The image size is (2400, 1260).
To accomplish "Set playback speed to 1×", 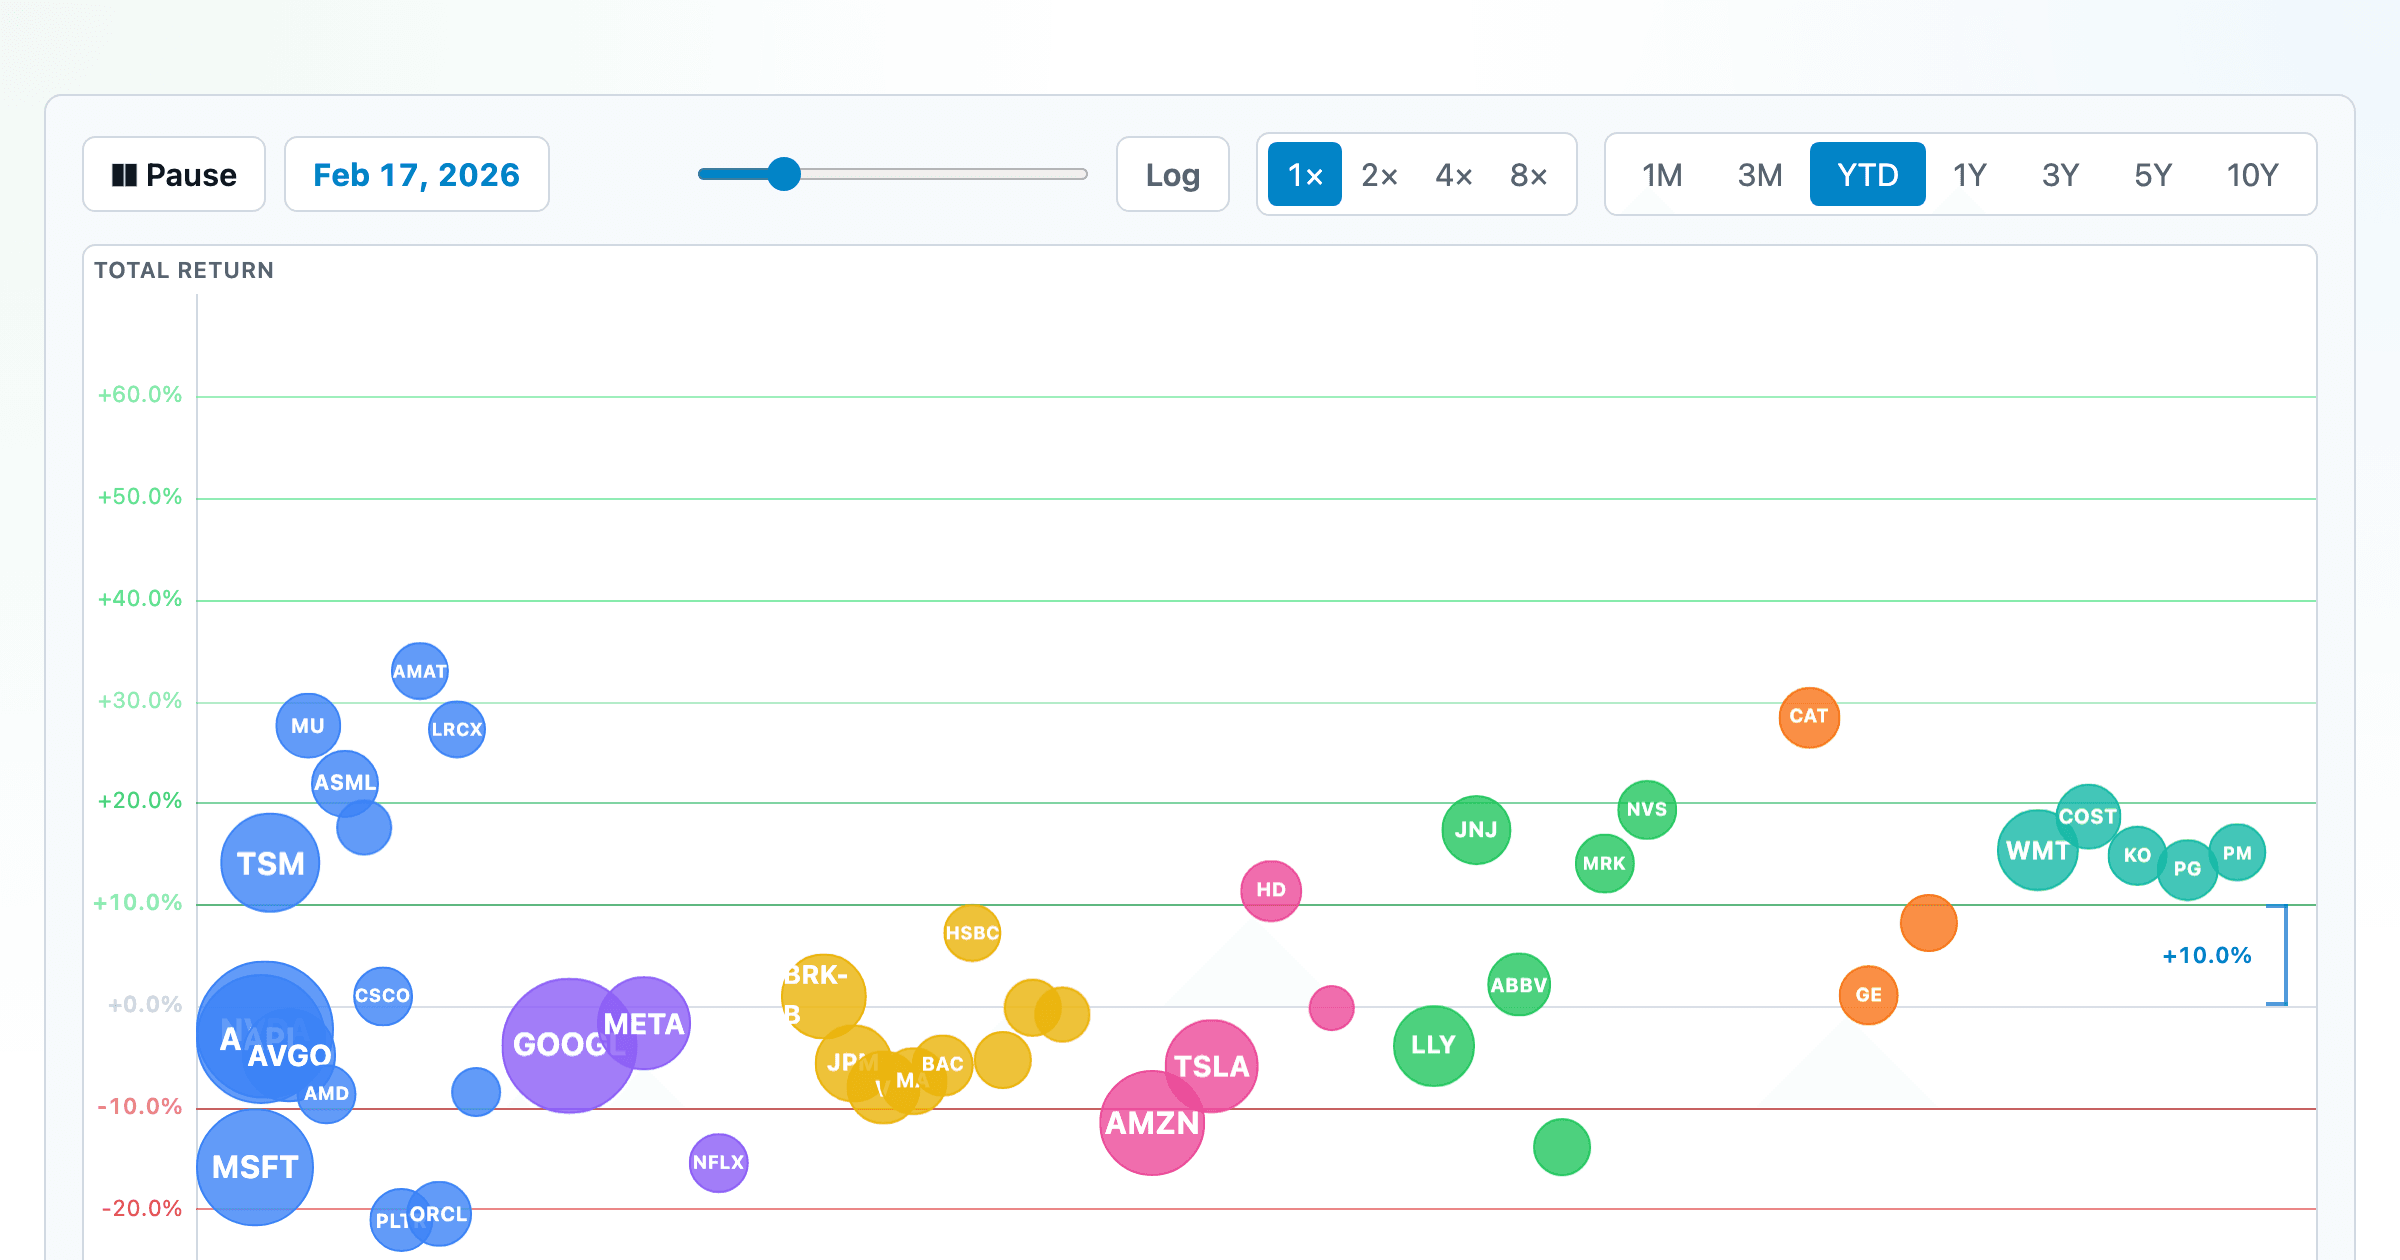I will click(1305, 175).
